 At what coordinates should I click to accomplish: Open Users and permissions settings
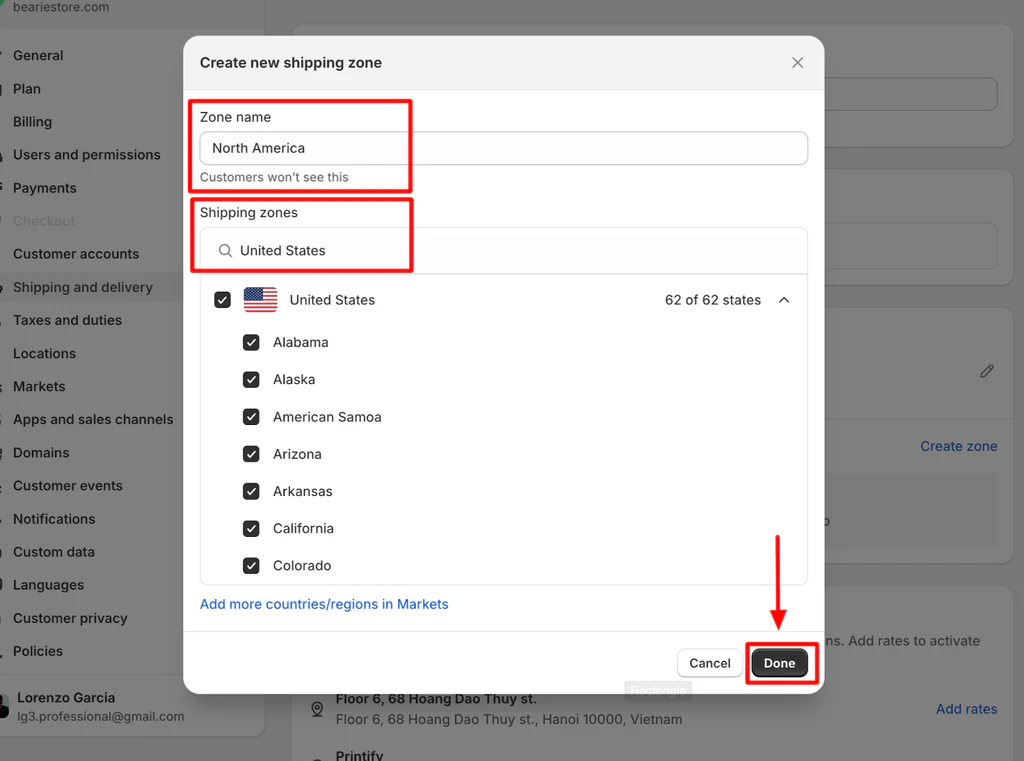click(87, 155)
